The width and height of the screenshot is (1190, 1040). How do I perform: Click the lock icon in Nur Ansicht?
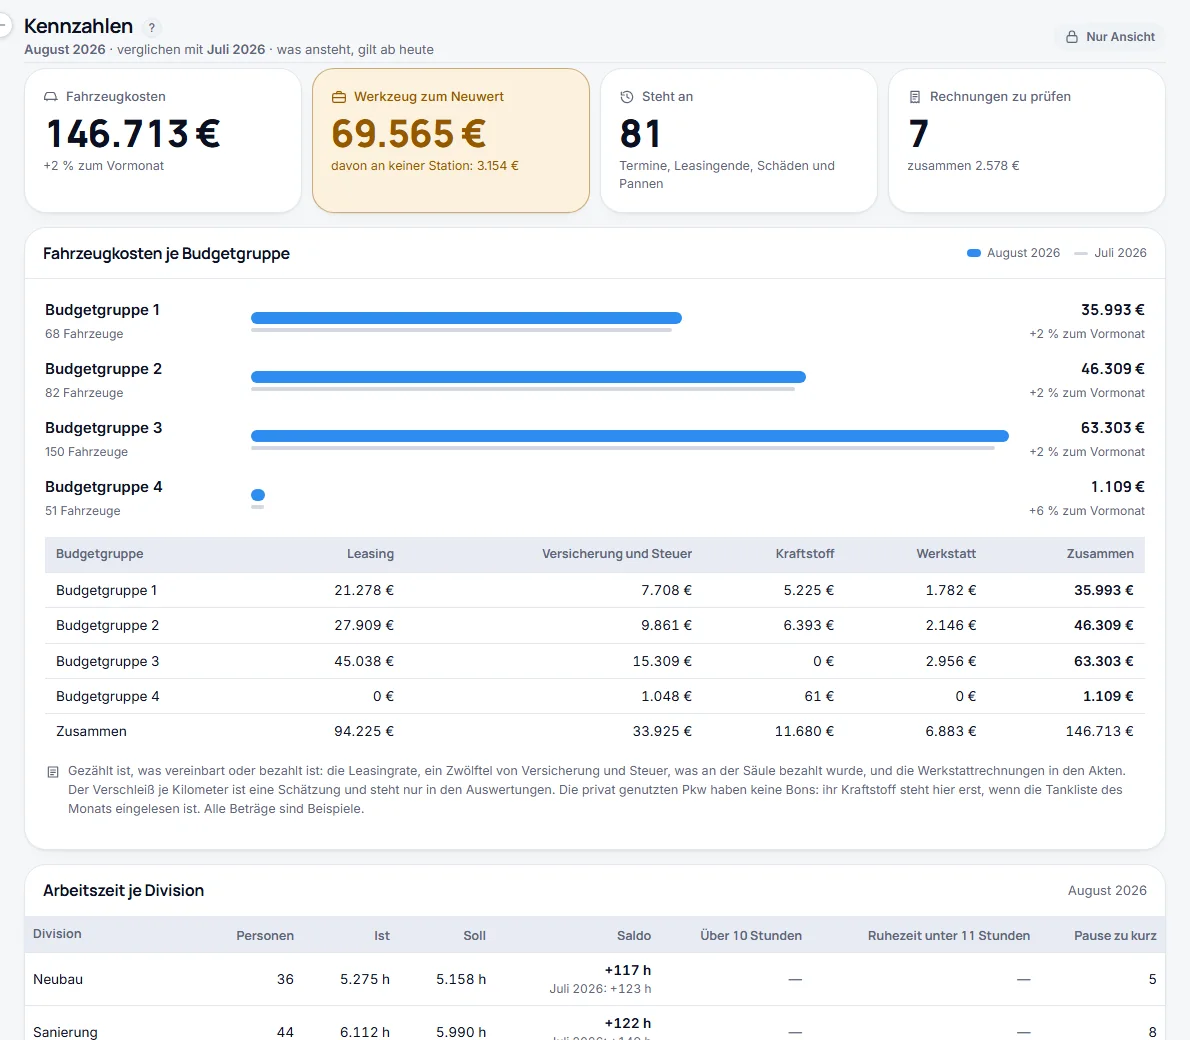(x=1072, y=36)
